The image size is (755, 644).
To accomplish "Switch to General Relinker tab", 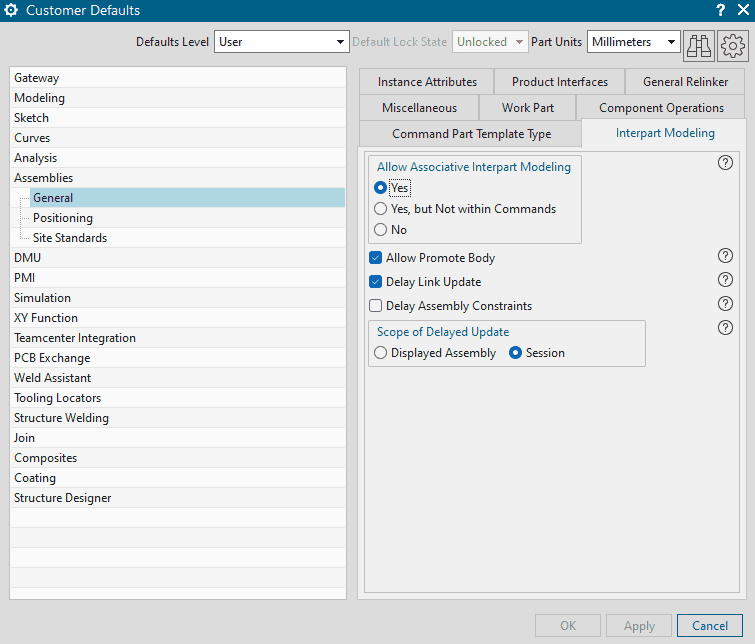I will coord(685,82).
